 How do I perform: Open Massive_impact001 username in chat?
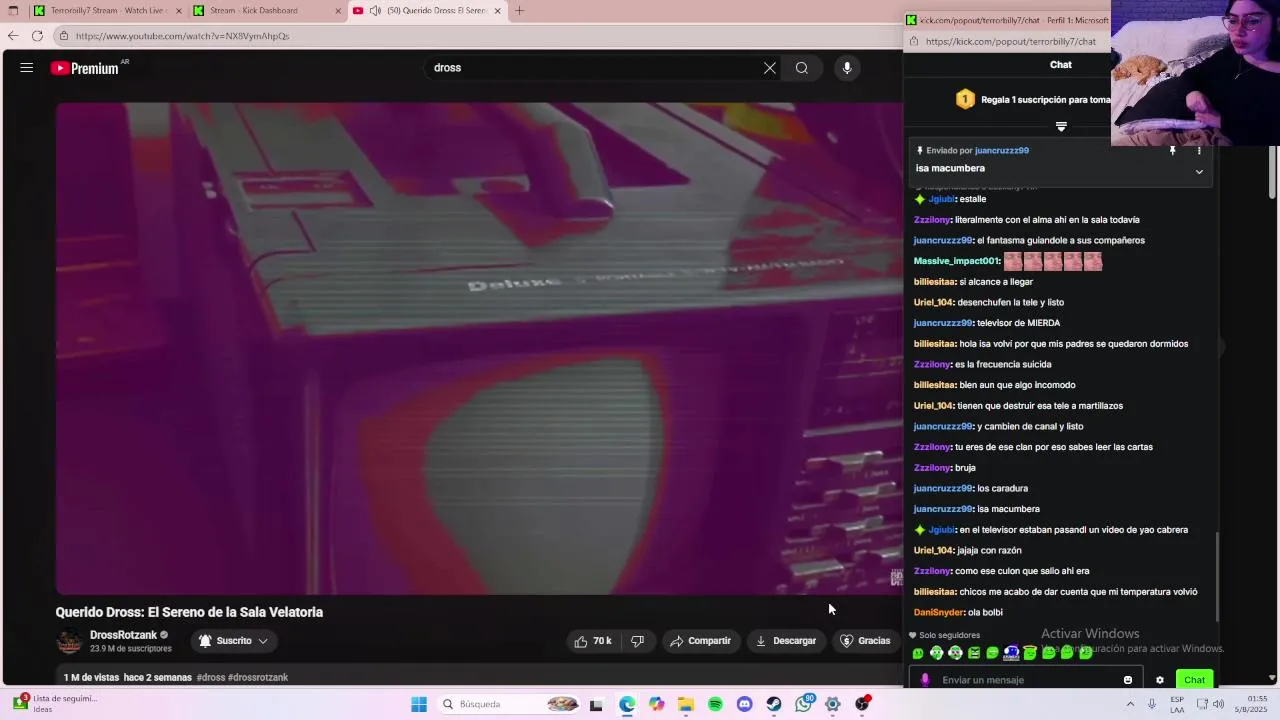click(956, 261)
